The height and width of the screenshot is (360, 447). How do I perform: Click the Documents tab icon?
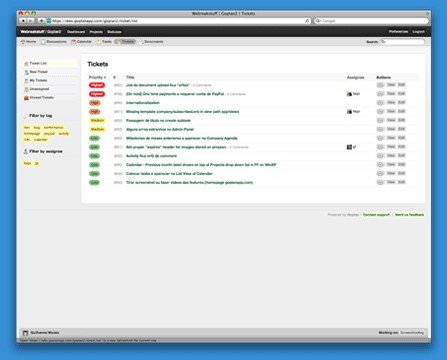141,42
